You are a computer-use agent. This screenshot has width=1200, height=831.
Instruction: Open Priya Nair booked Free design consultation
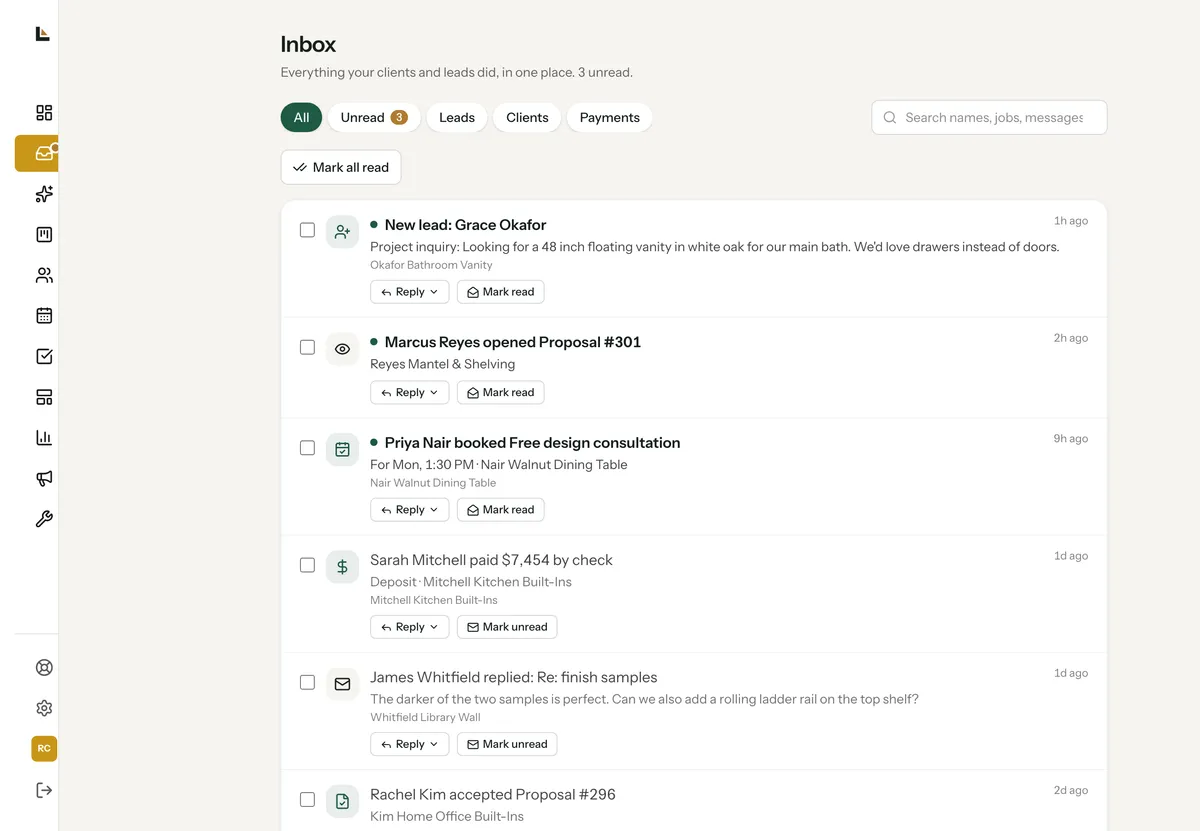[x=532, y=443]
